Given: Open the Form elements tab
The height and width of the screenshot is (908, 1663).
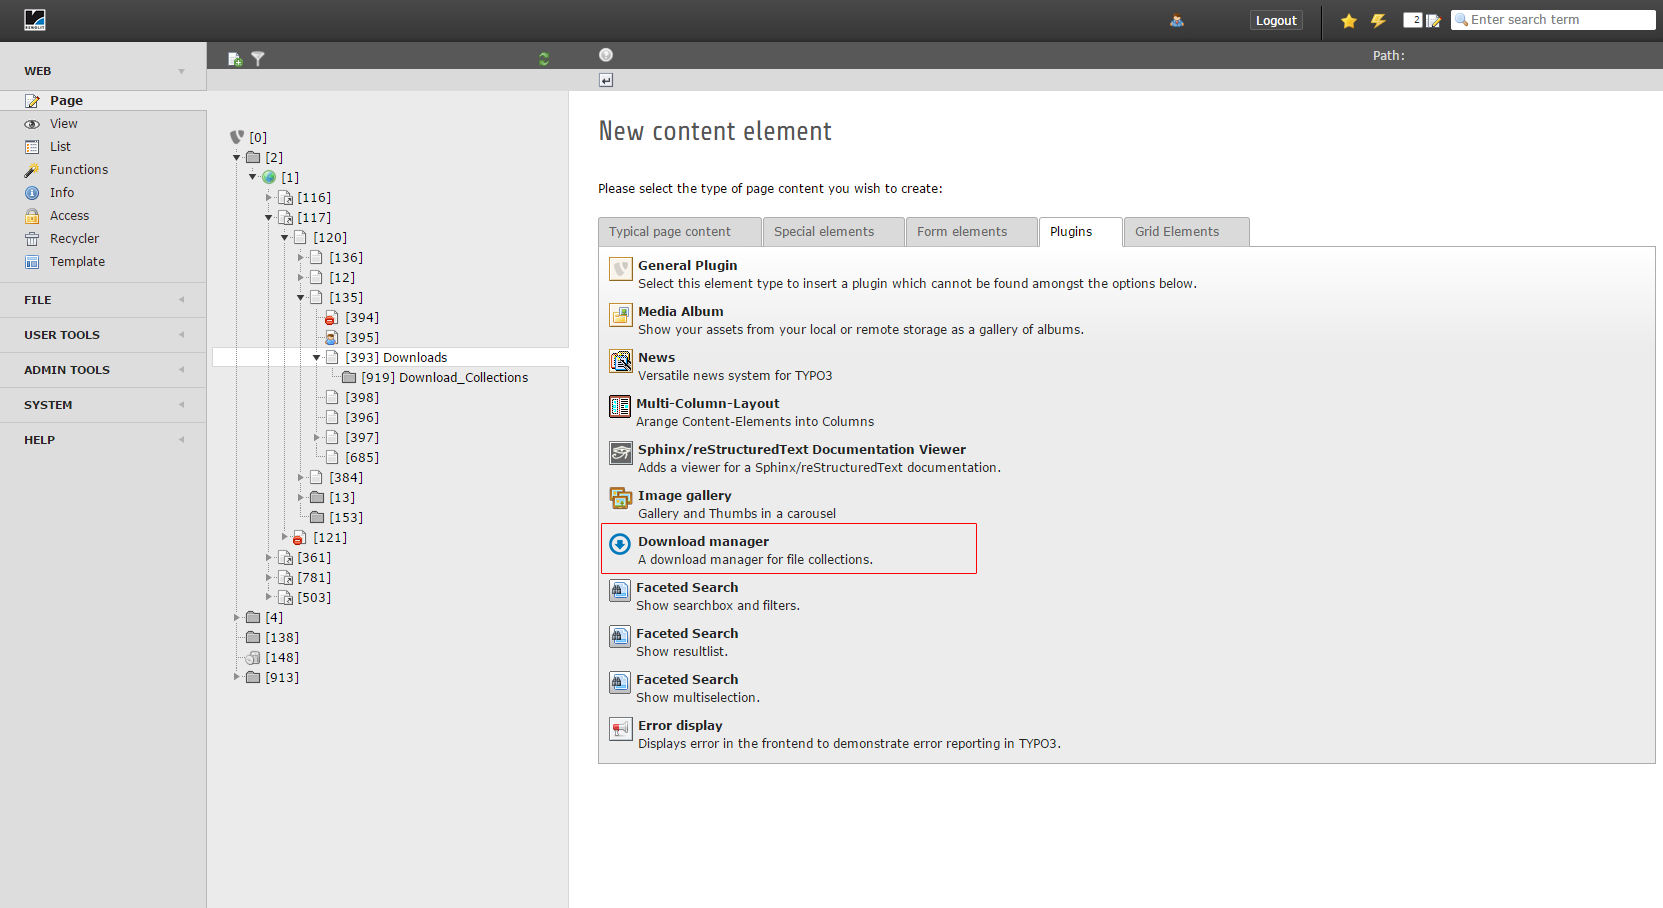Looking at the screenshot, I should pos(962,232).
